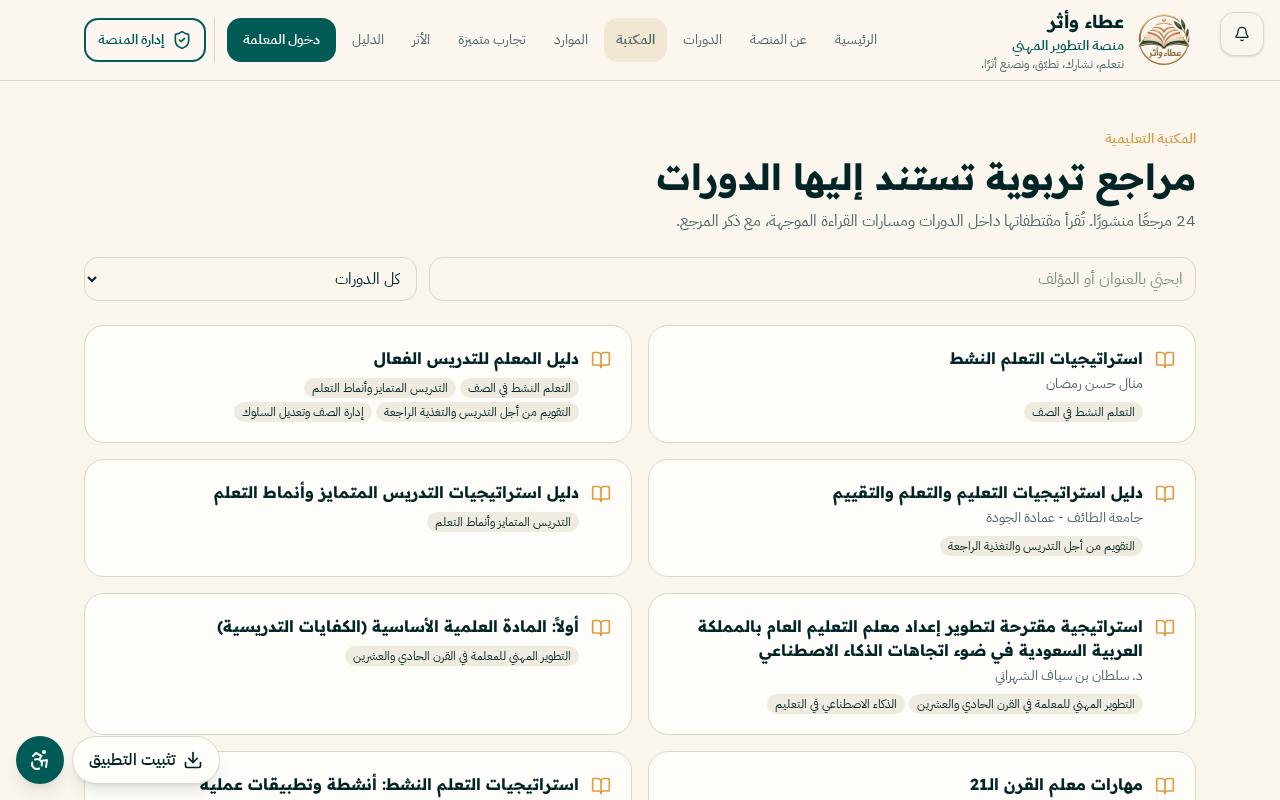Screen dimensions: 1280x800
Task: Click the المكتبة التعليمية section label
Action: point(1150,139)
